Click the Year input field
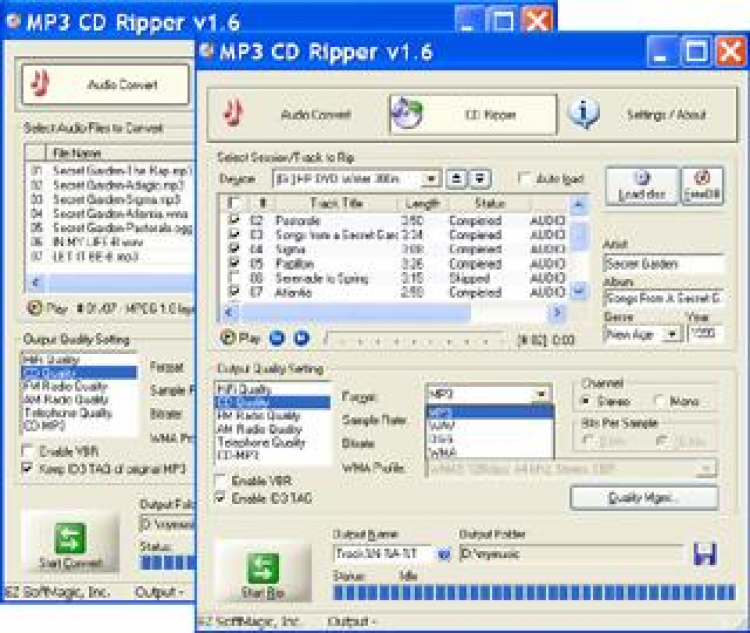The height and width of the screenshot is (633, 750). [x=705, y=333]
